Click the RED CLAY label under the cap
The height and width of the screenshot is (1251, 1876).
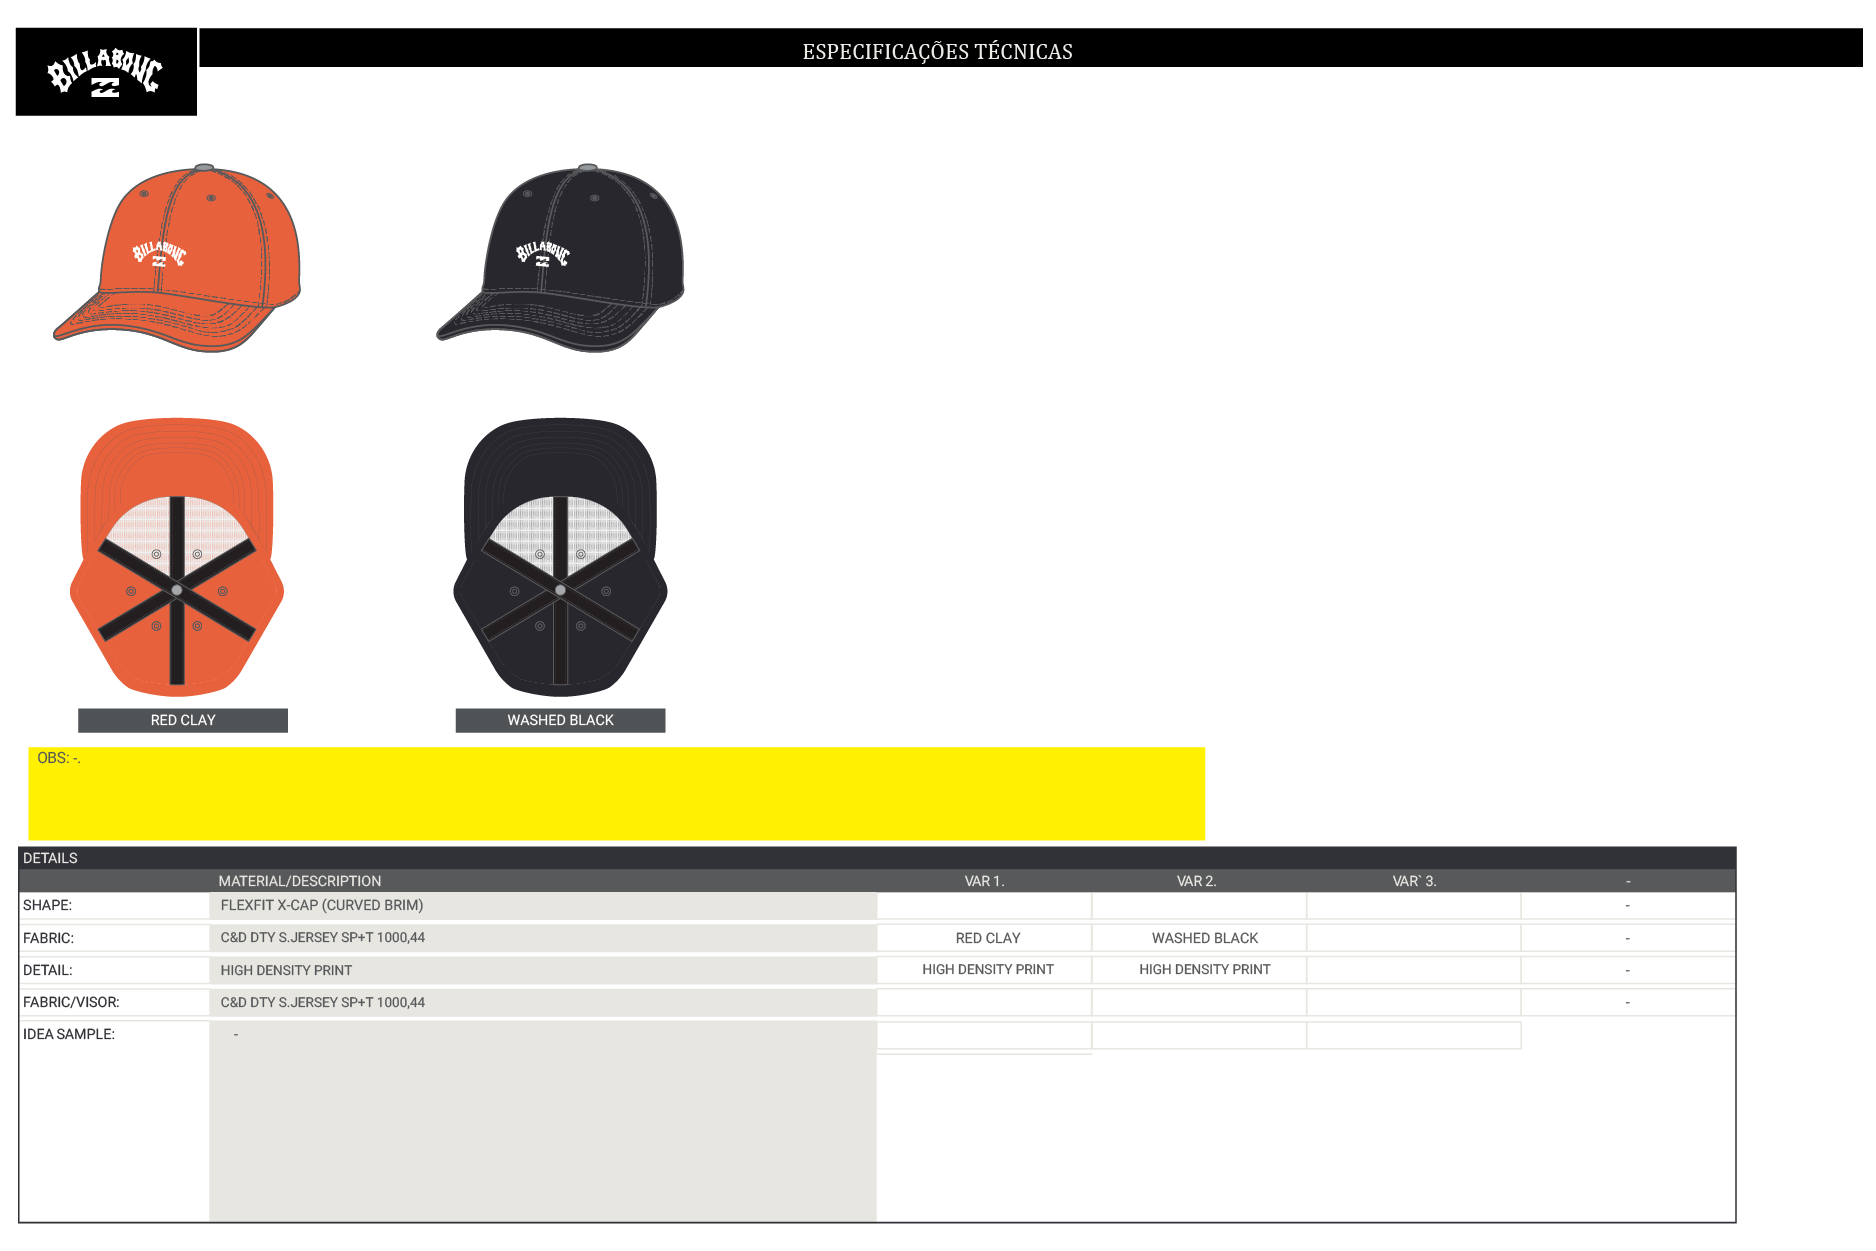[183, 720]
